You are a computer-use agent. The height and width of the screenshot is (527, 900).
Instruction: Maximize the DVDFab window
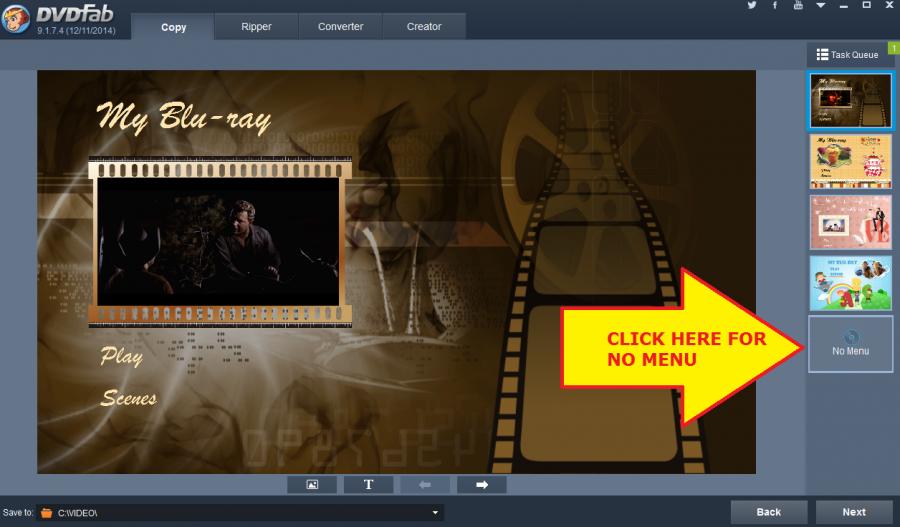pos(867,5)
